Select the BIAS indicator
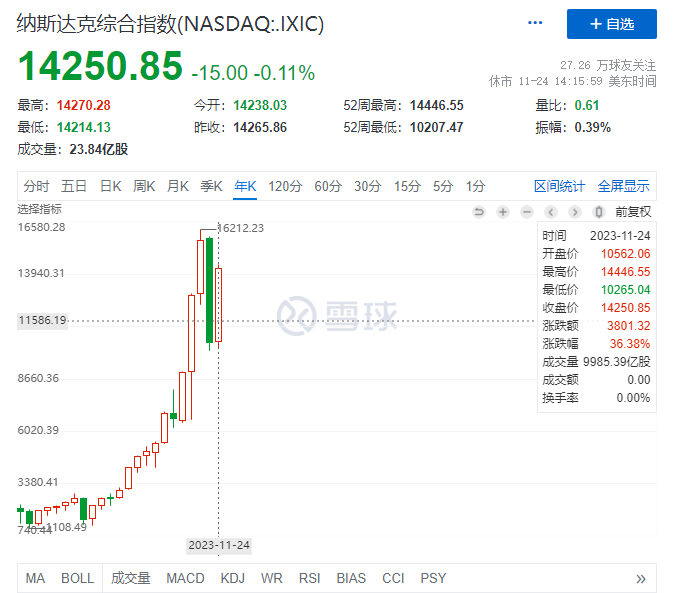Viewport: 678px width, 593px height. pos(351,578)
